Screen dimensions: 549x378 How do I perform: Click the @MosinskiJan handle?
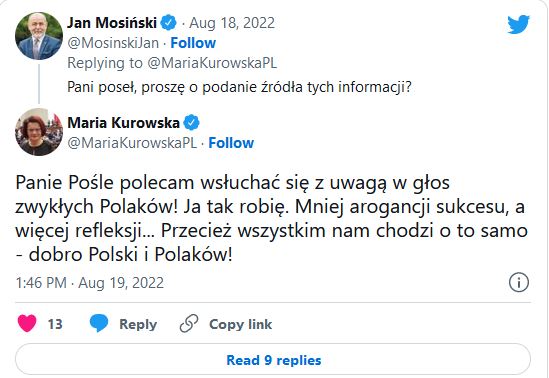113,43
